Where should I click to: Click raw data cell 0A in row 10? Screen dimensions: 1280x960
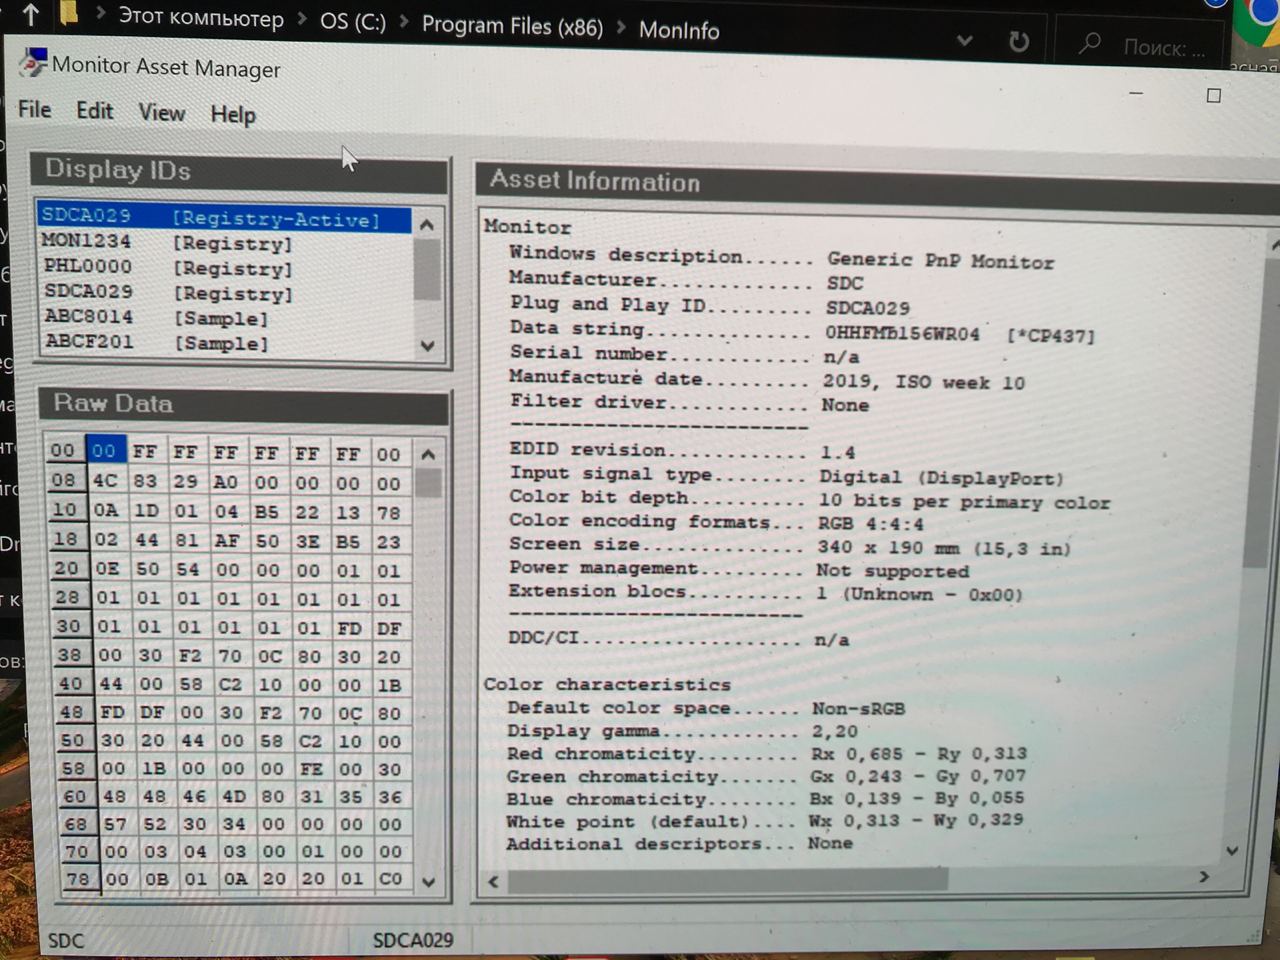coord(106,510)
